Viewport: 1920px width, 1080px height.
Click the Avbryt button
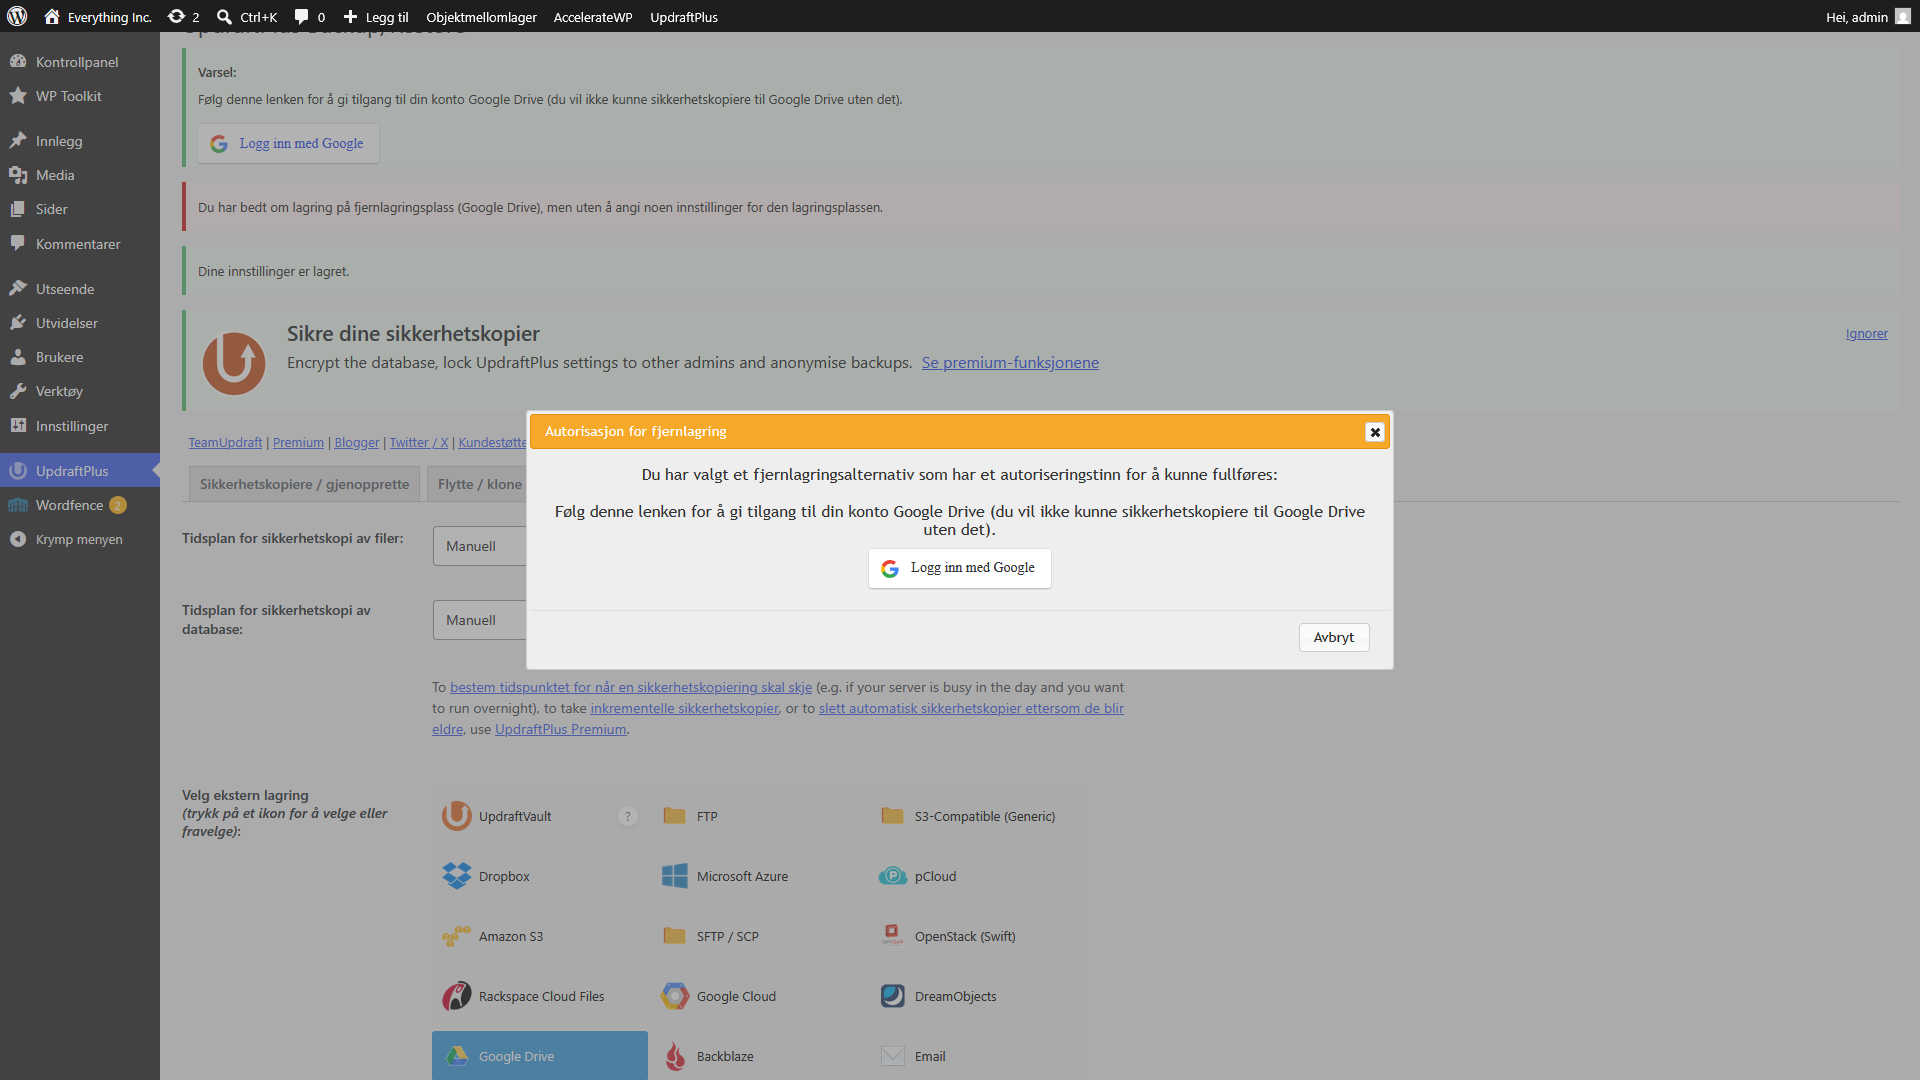(1334, 637)
